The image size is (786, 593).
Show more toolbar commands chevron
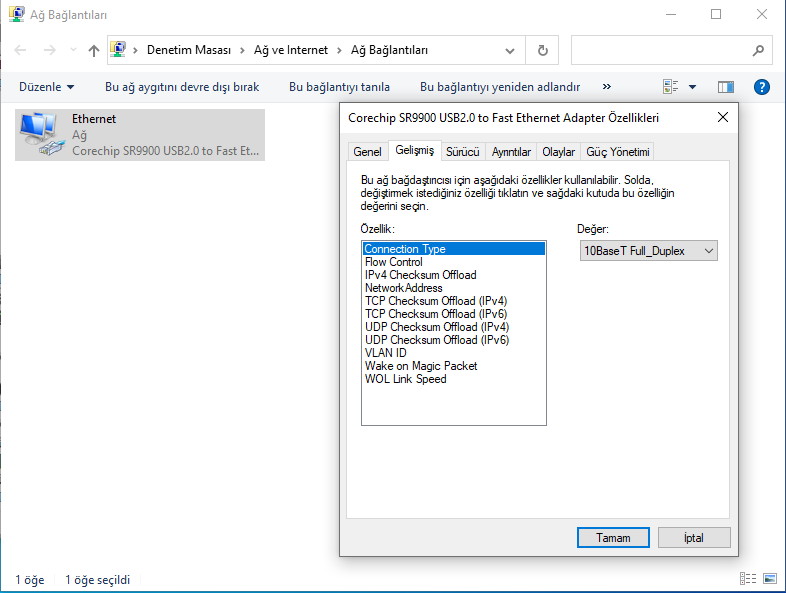click(607, 87)
